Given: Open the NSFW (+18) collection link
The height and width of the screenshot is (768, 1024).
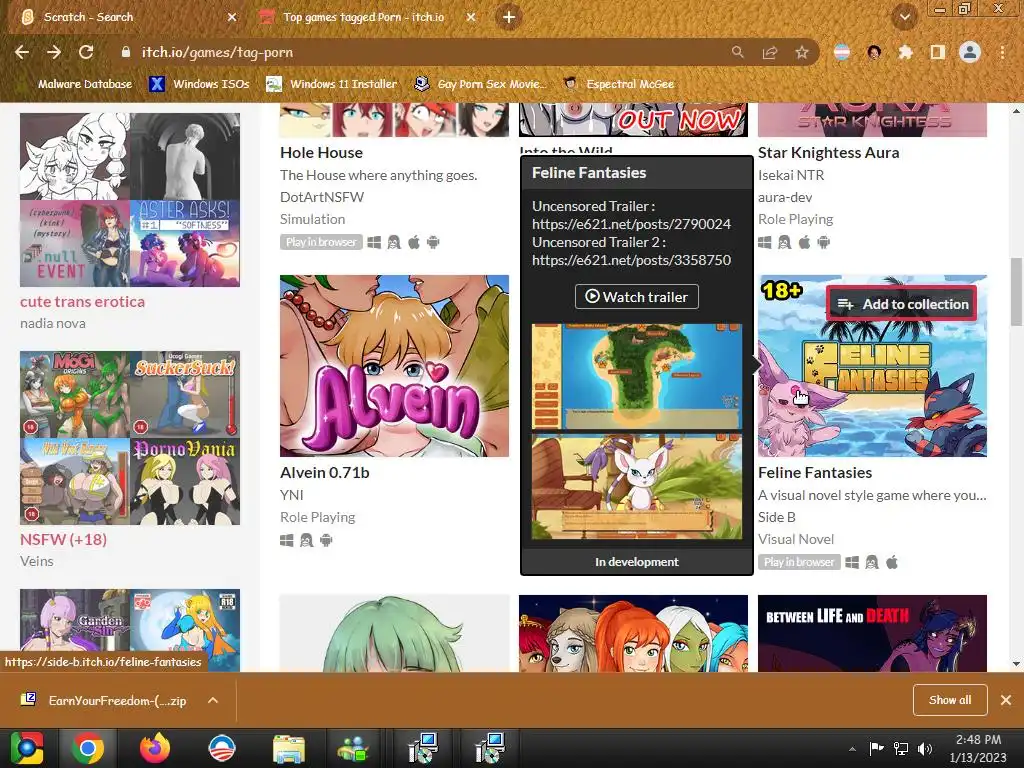Looking at the screenshot, I should (63, 539).
